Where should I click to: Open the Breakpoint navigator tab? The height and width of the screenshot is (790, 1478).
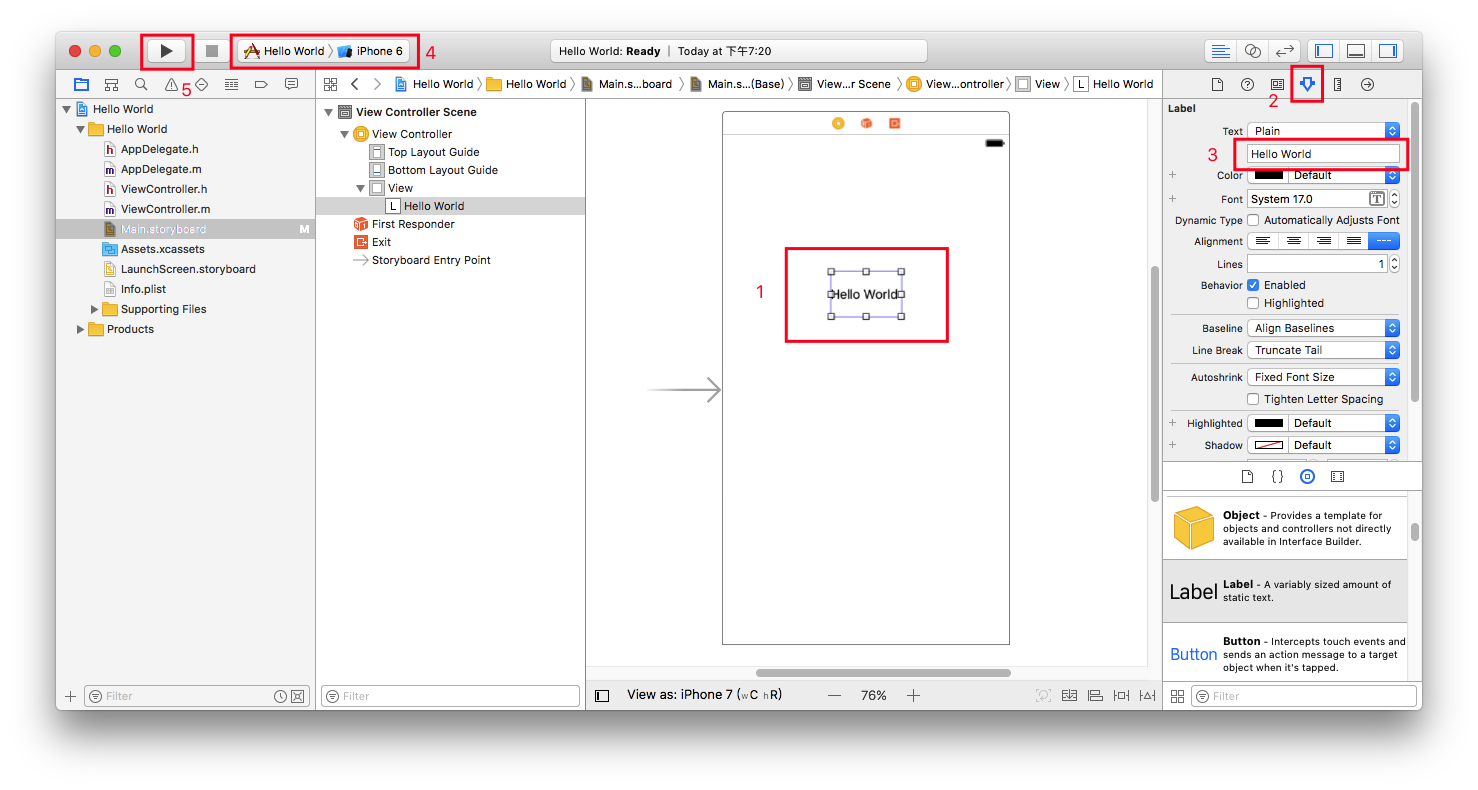[x=261, y=84]
